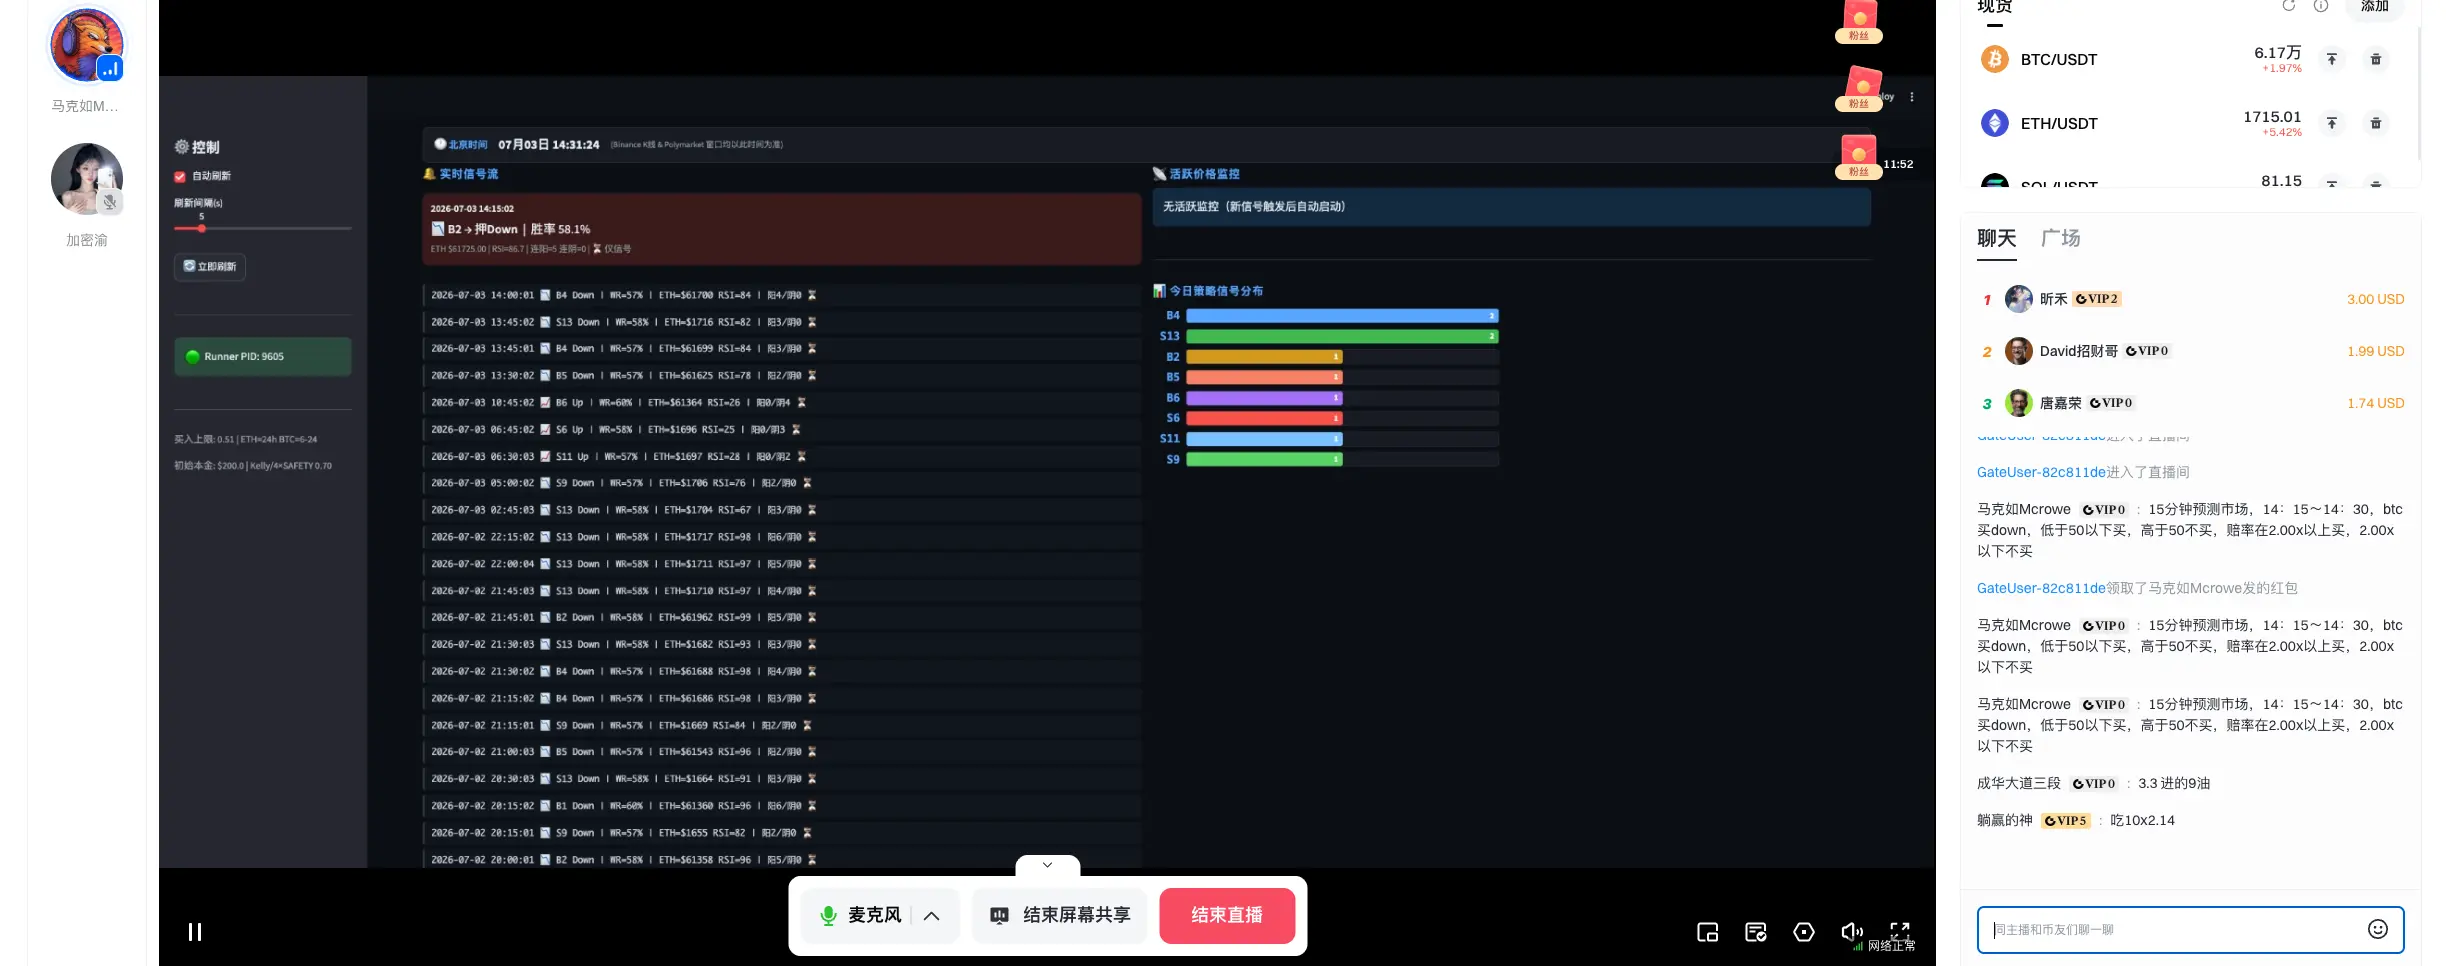Screen dimensions: 2446x966
Task: Pause the live stream playback
Action: point(195,932)
